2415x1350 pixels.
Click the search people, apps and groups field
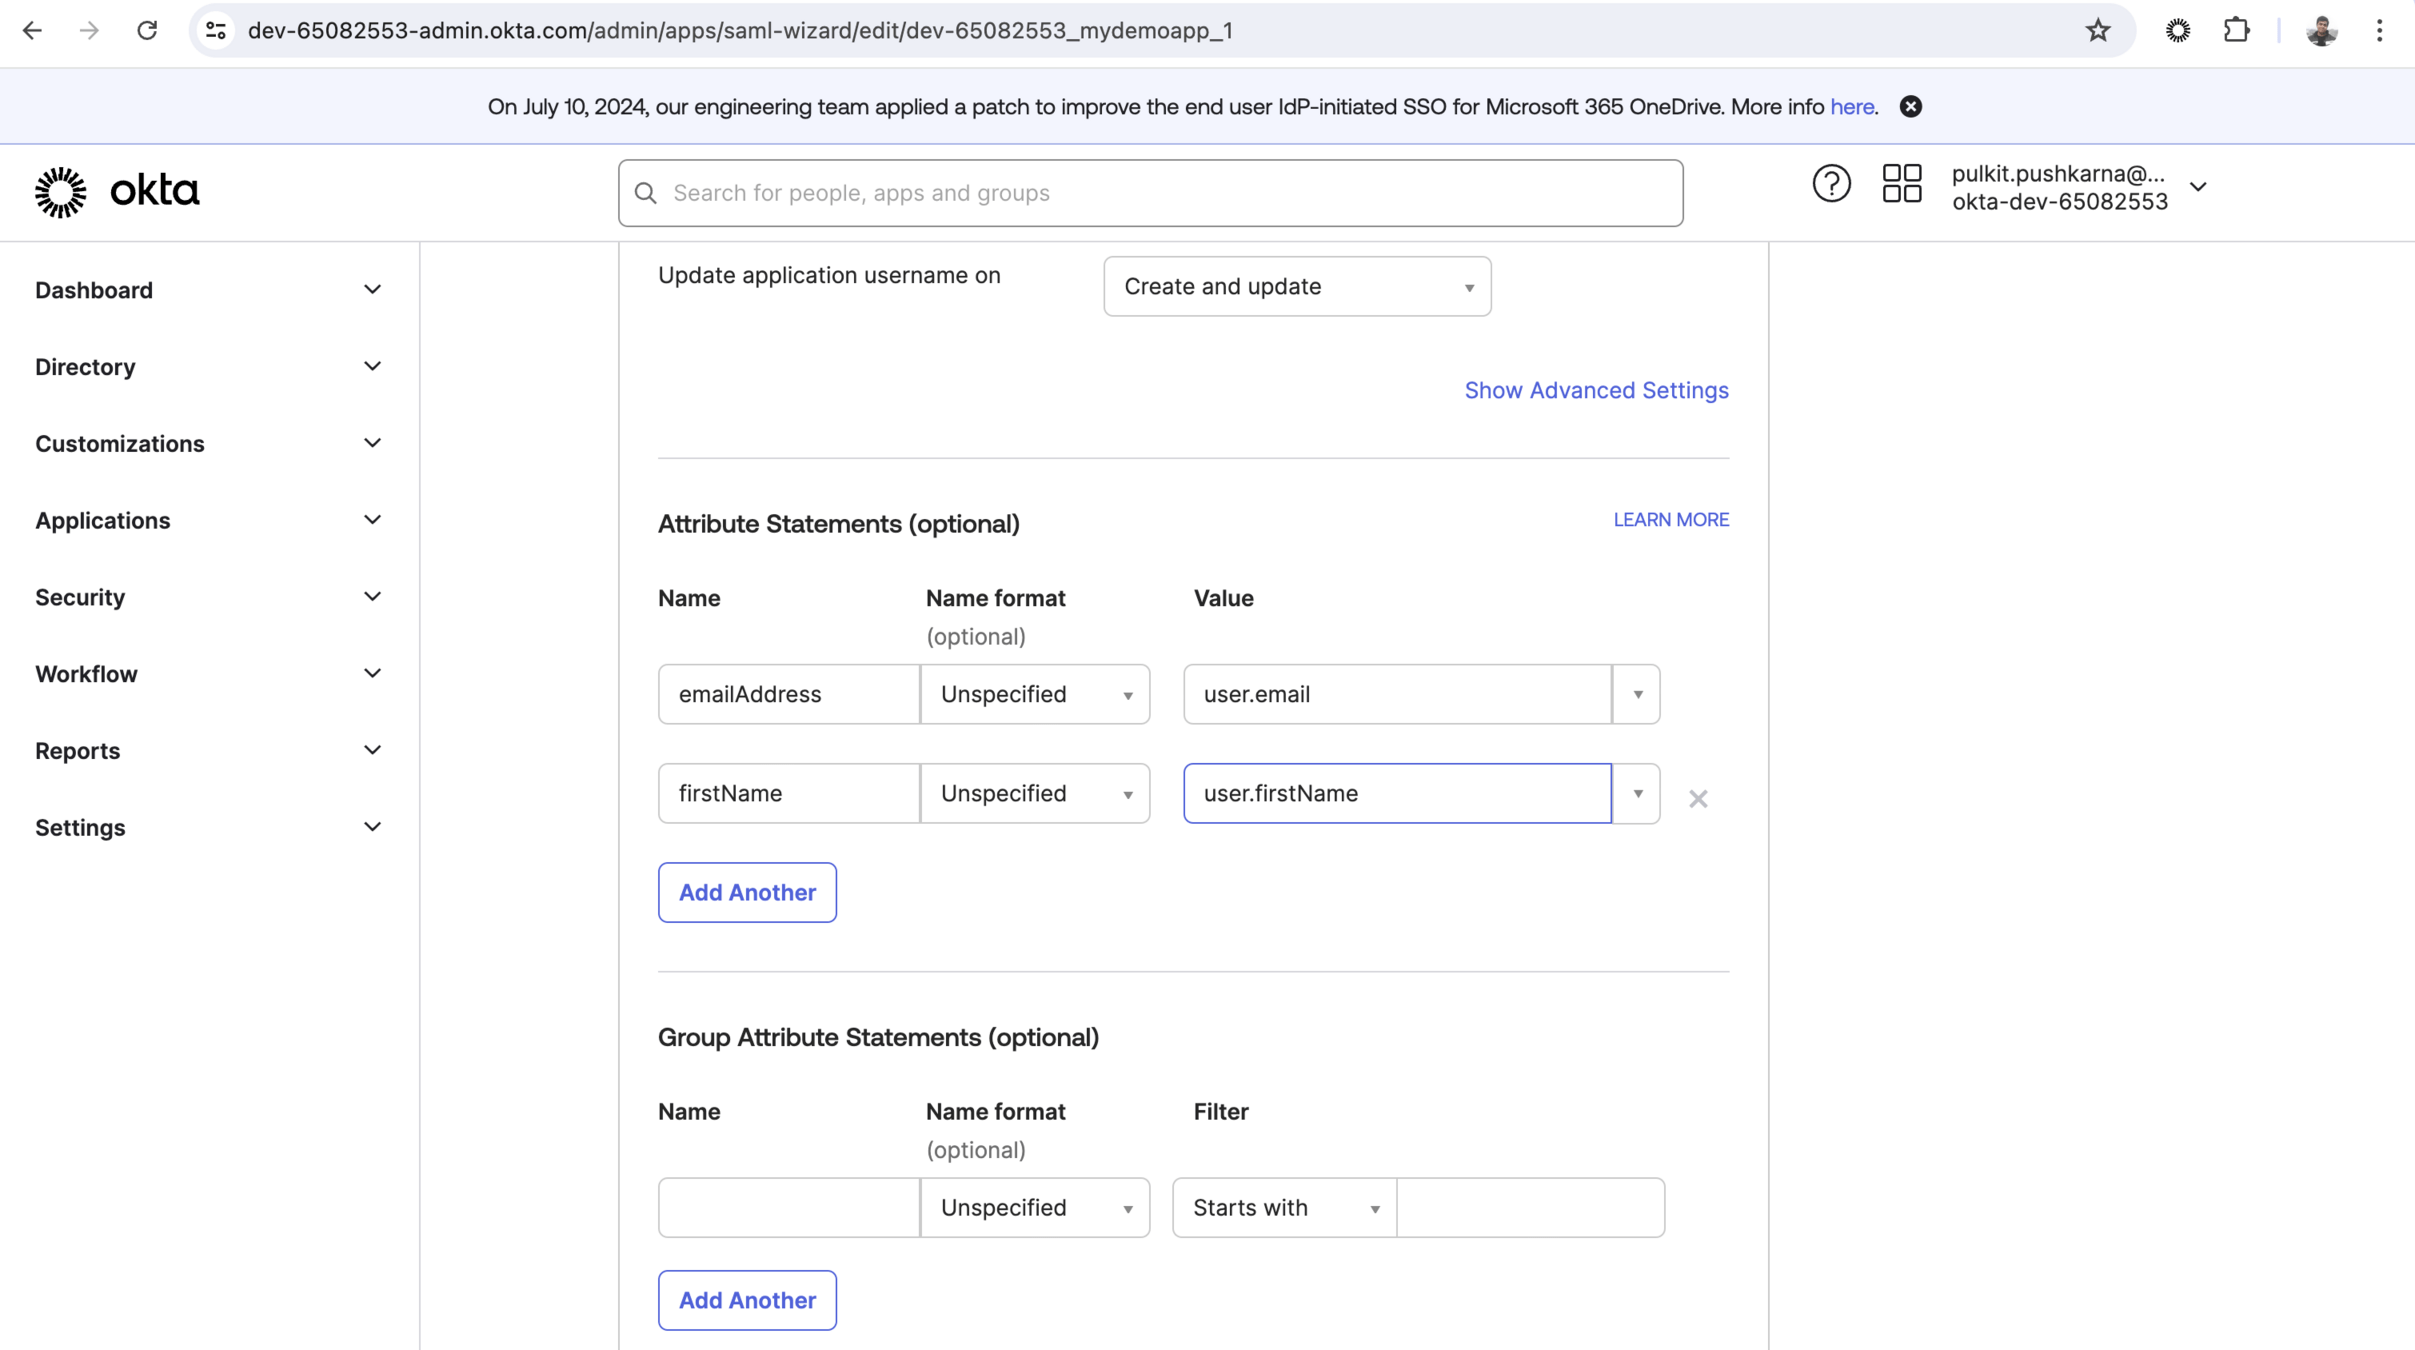click(1150, 193)
